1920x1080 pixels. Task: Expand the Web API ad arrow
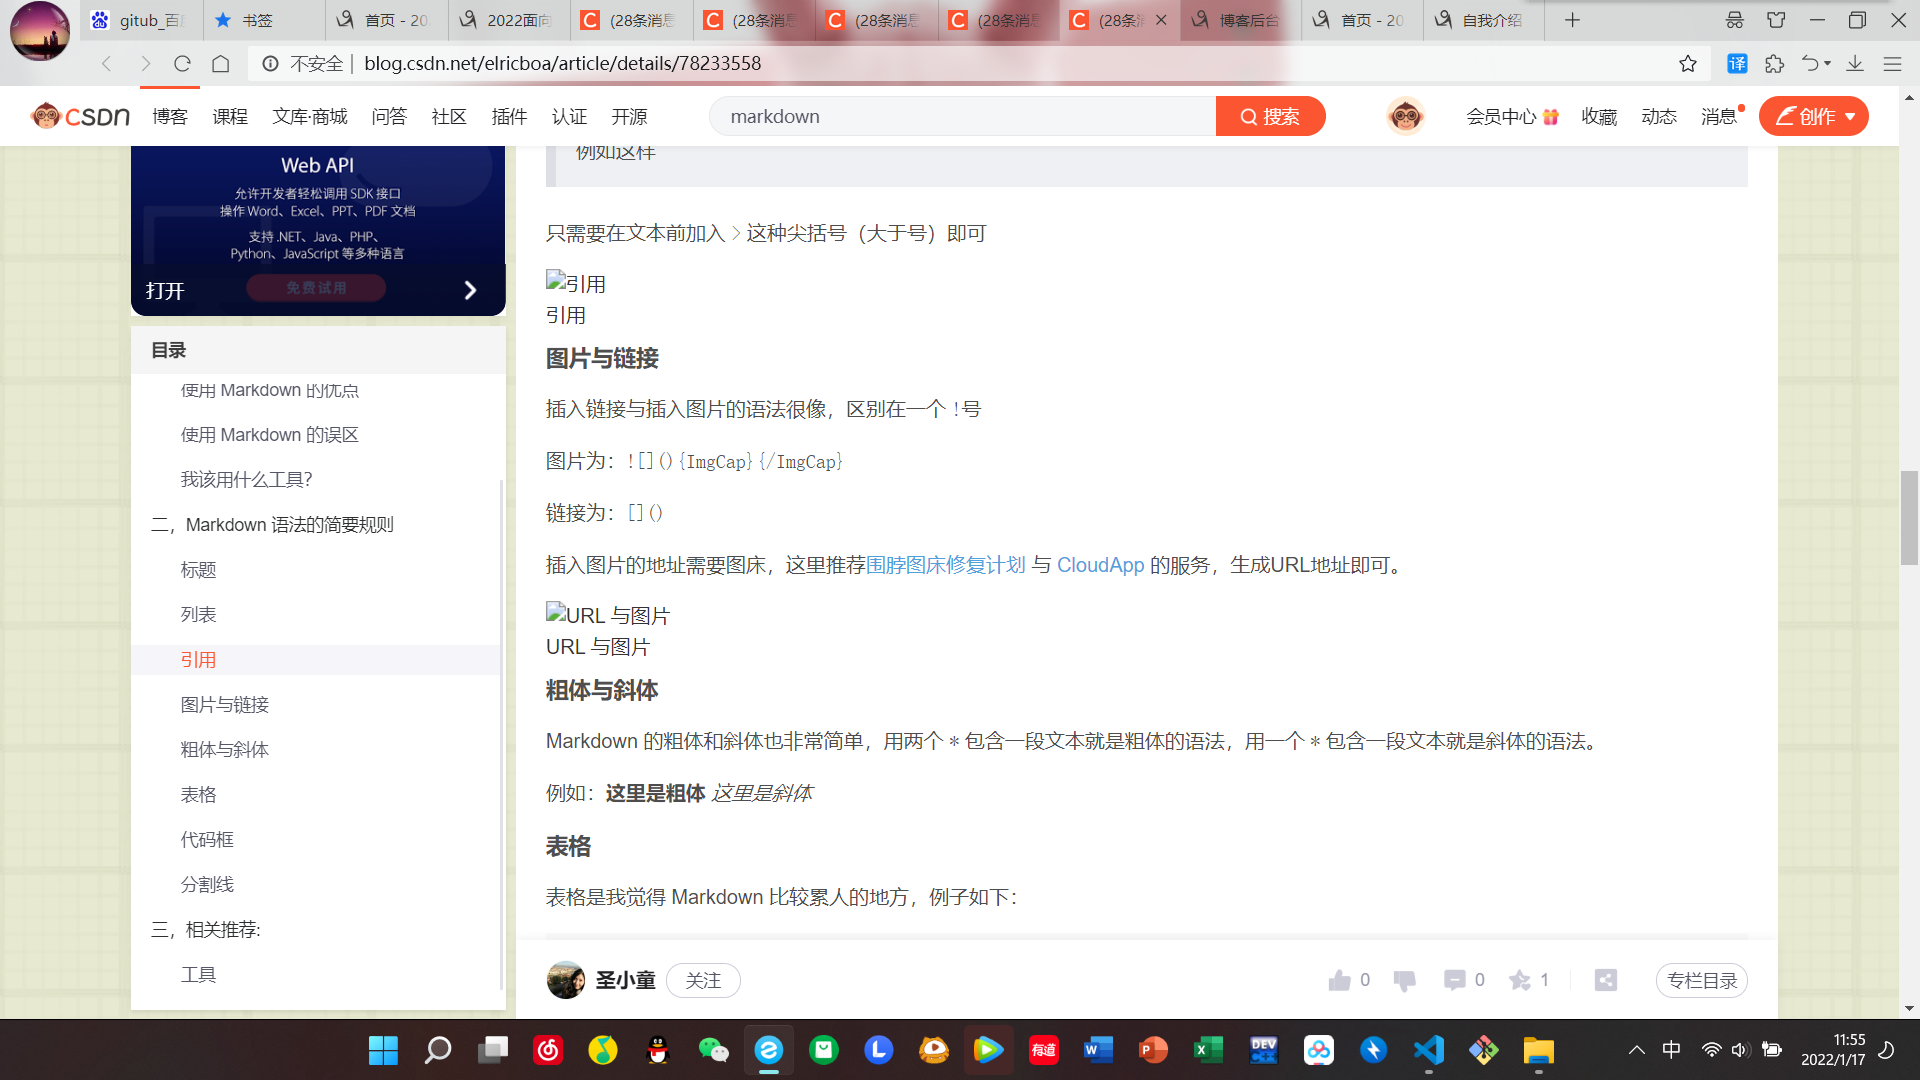470,290
